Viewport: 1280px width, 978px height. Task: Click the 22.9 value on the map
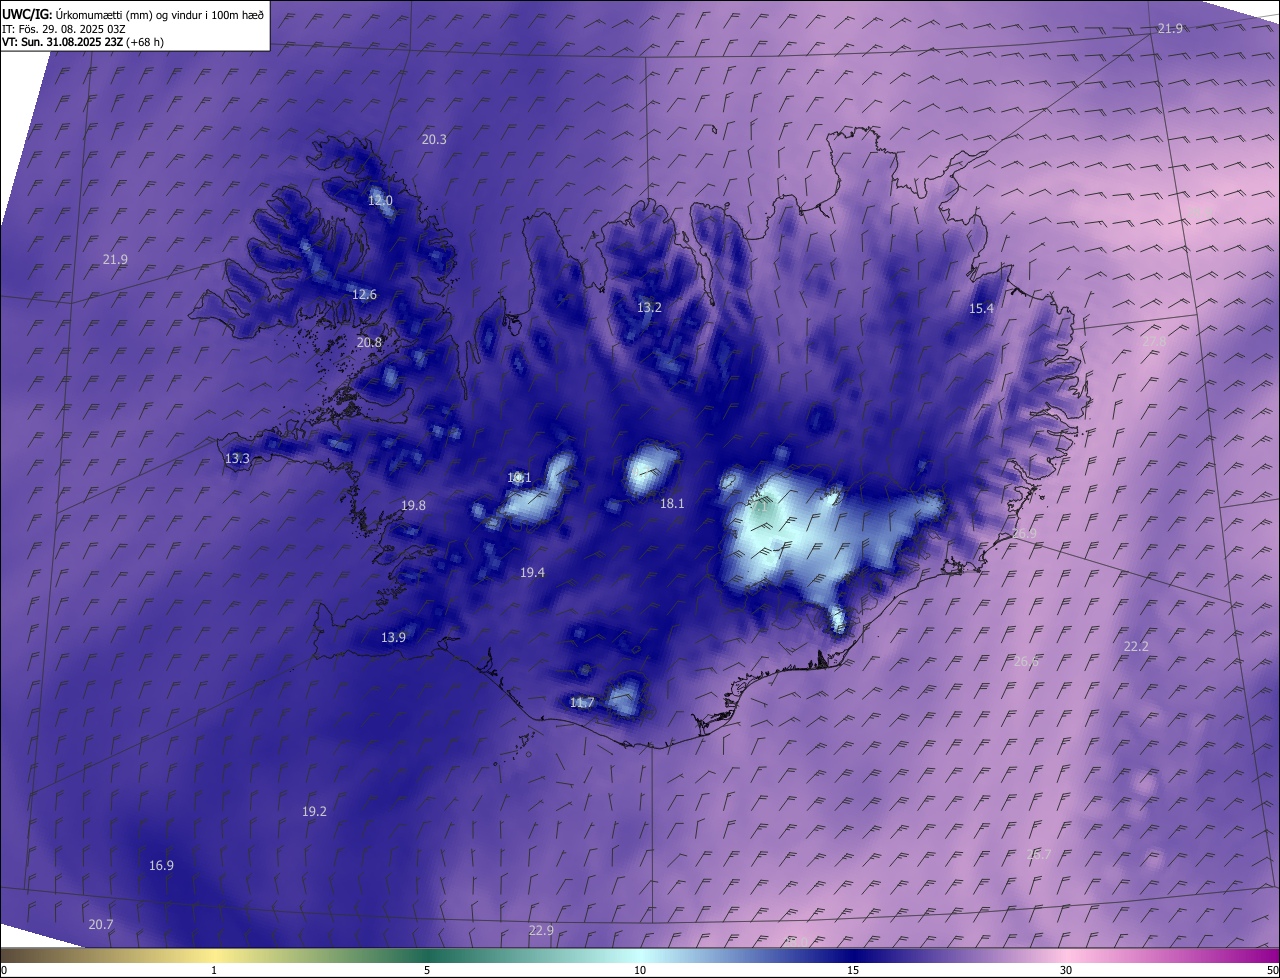click(x=541, y=931)
